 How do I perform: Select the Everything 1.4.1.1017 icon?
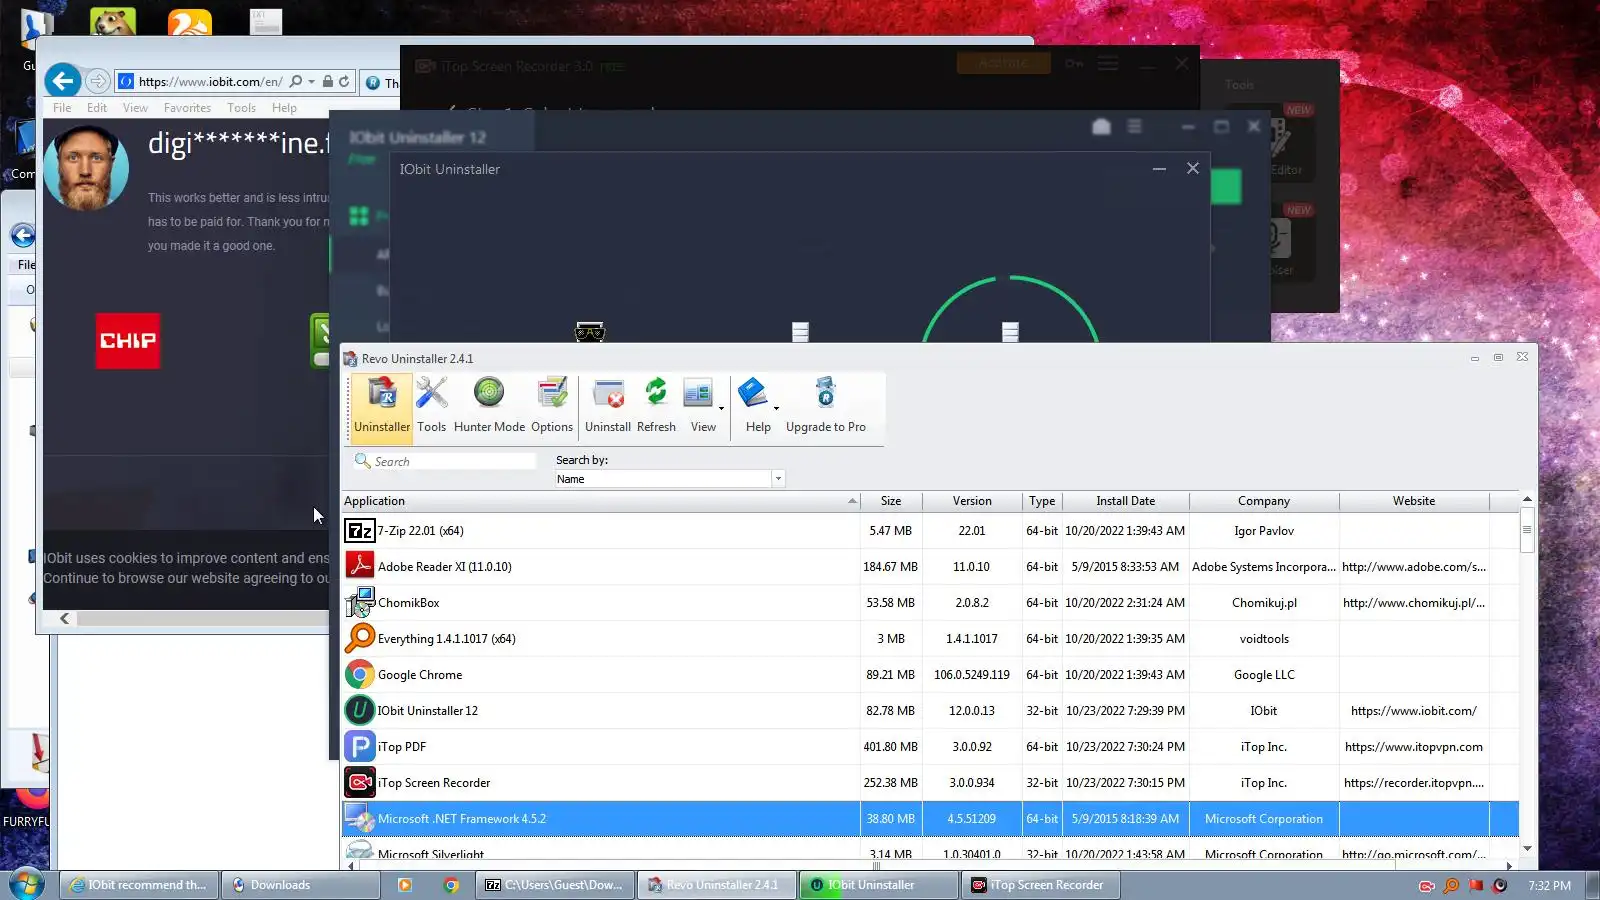tap(360, 639)
